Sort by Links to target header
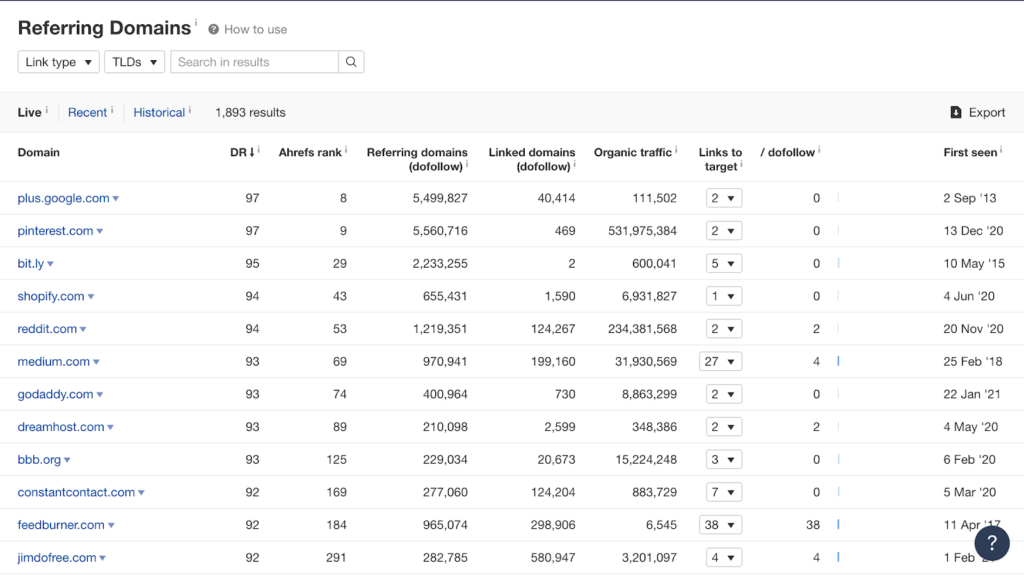The width and height of the screenshot is (1024, 575). click(720, 159)
